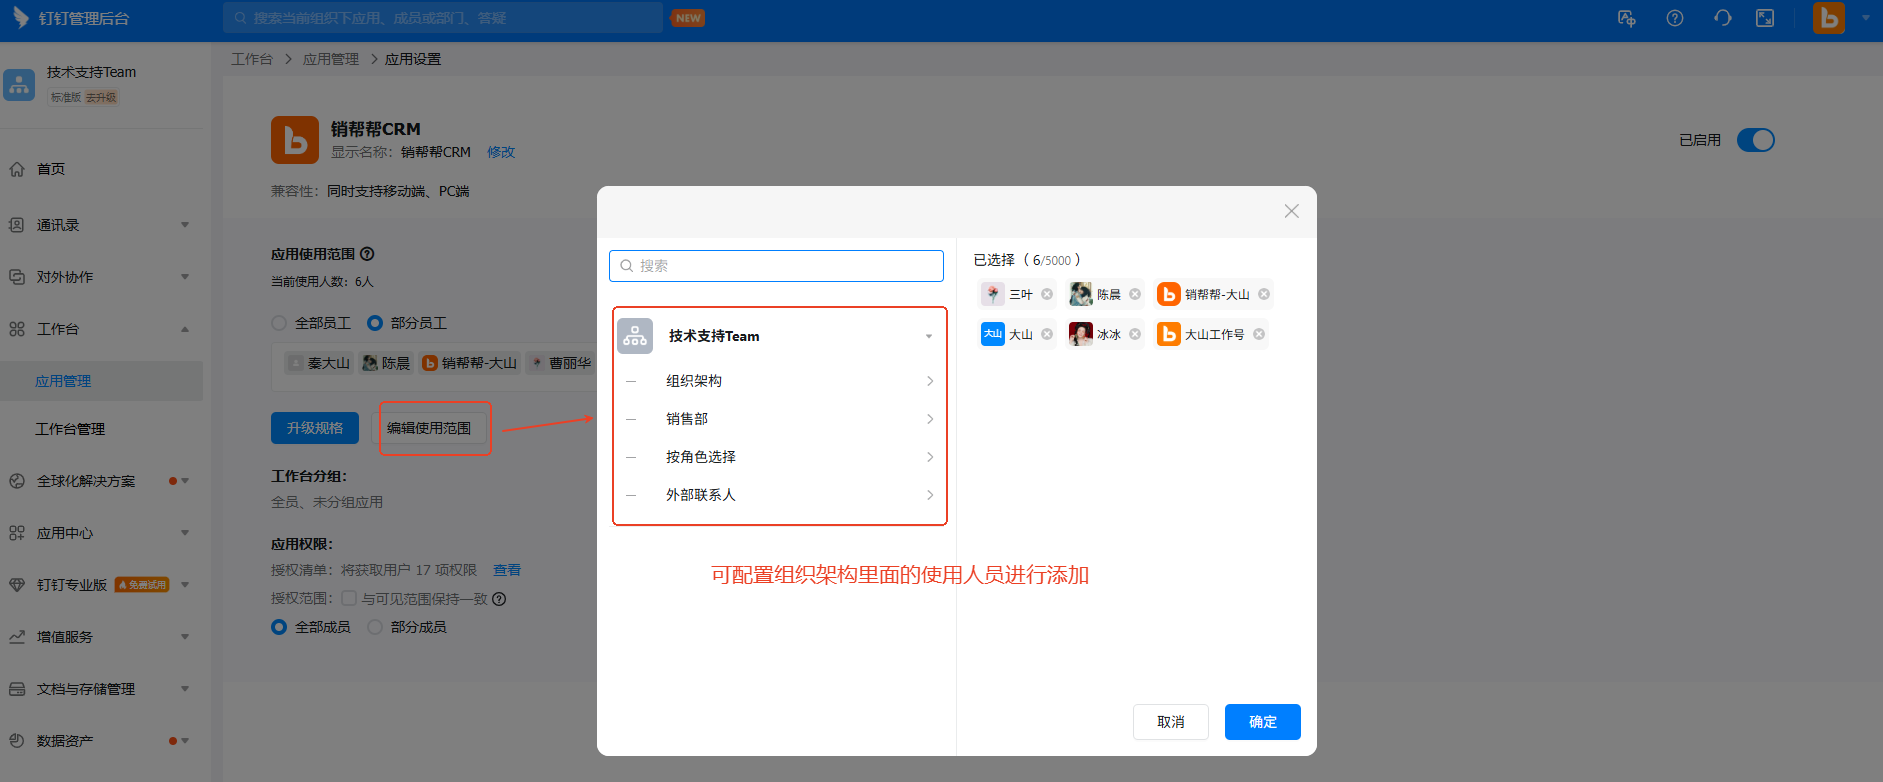Click the help icon beside 与可见范围保持一致
This screenshot has width=1883, height=782.
pyautogui.click(x=499, y=599)
